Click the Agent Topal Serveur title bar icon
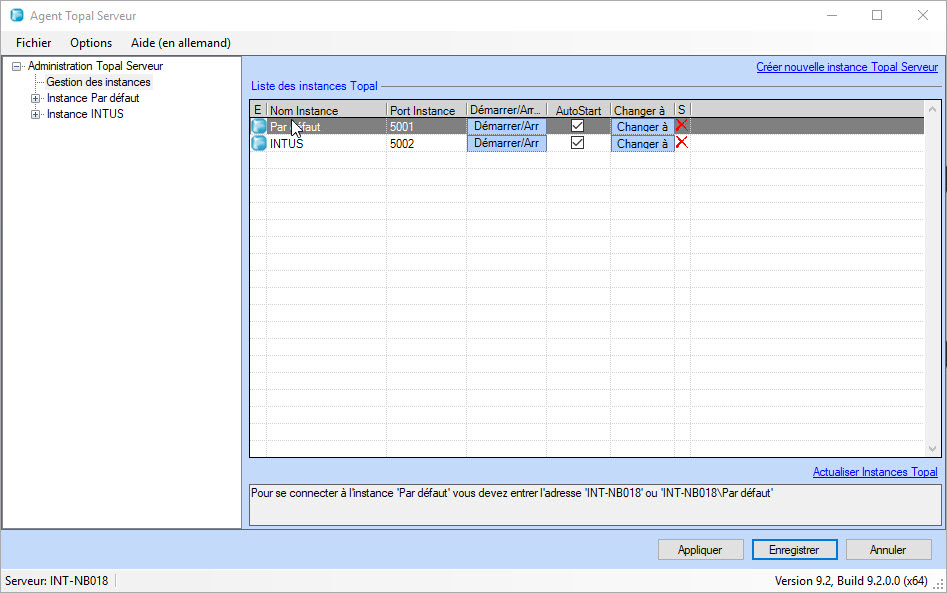The image size is (947, 593). tap(17, 16)
